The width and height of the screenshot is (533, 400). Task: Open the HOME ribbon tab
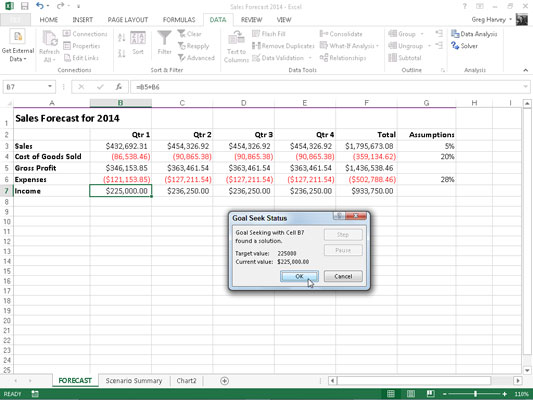click(x=49, y=20)
